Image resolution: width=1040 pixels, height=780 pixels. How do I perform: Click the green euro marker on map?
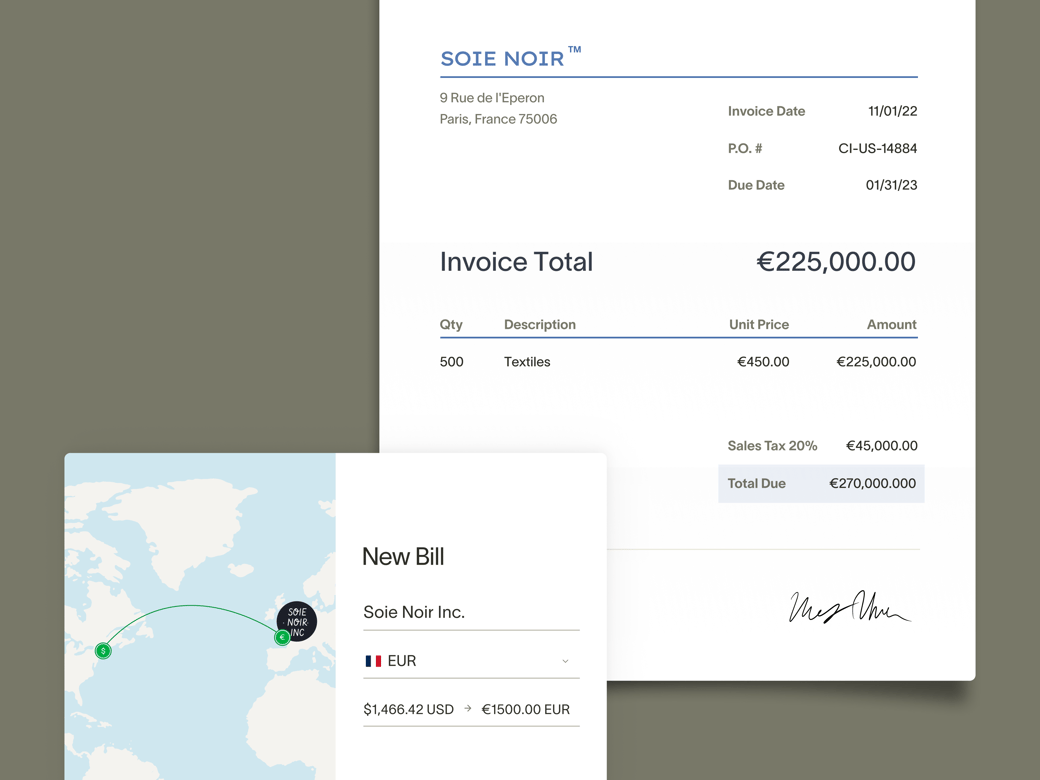282,637
